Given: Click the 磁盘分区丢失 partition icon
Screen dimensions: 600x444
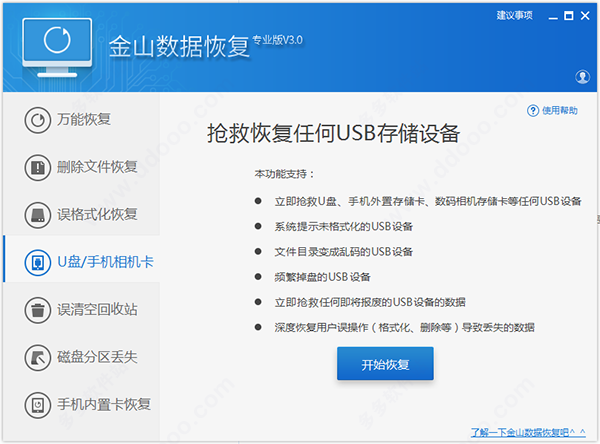Looking at the screenshot, I should click(x=38, y=357).
